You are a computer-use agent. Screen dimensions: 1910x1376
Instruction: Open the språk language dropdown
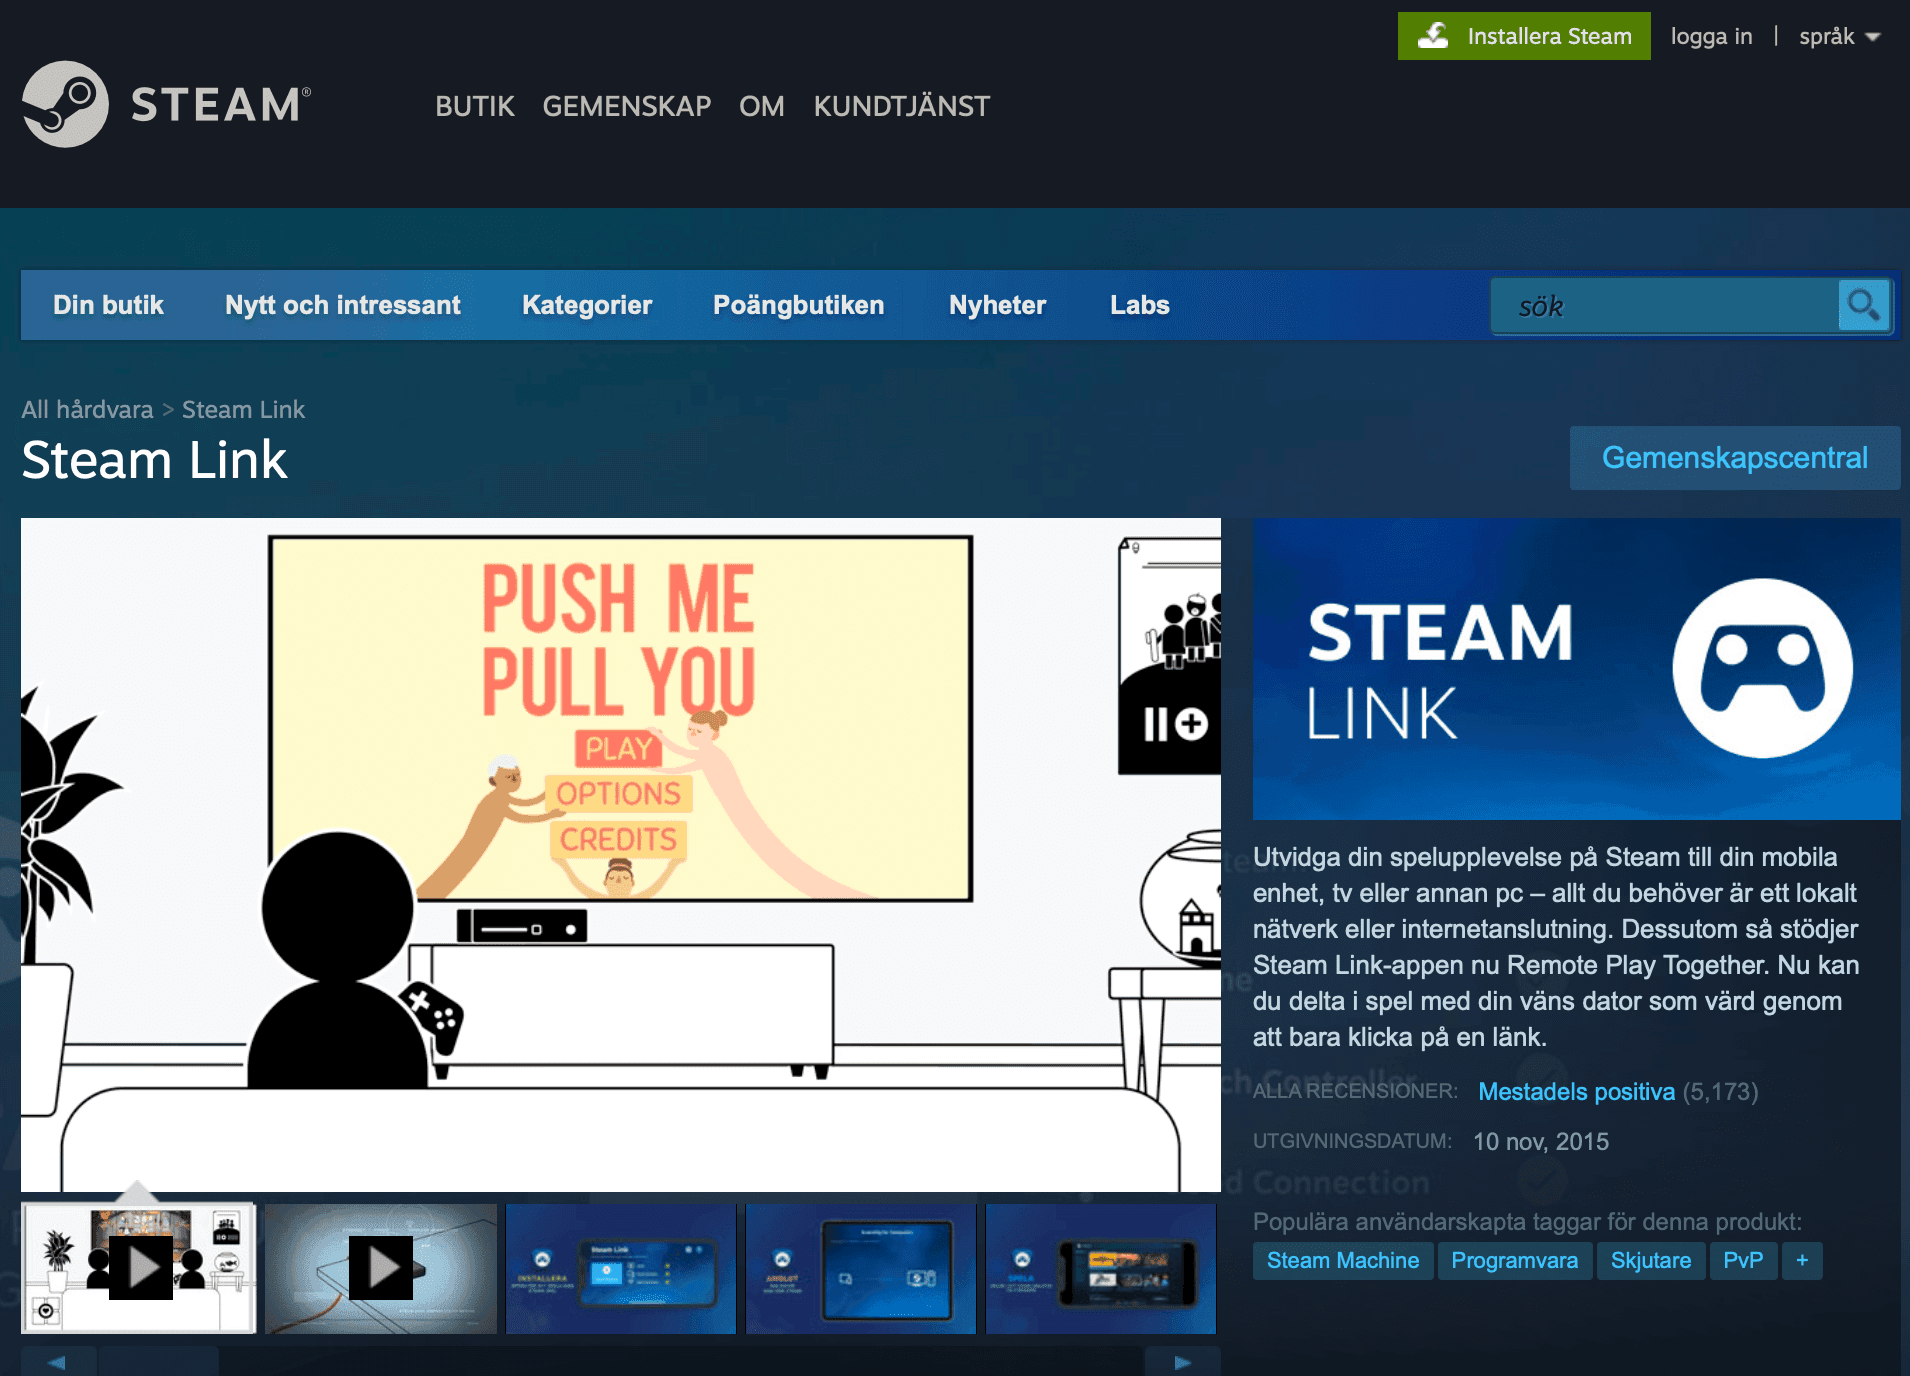(1839, 37)
